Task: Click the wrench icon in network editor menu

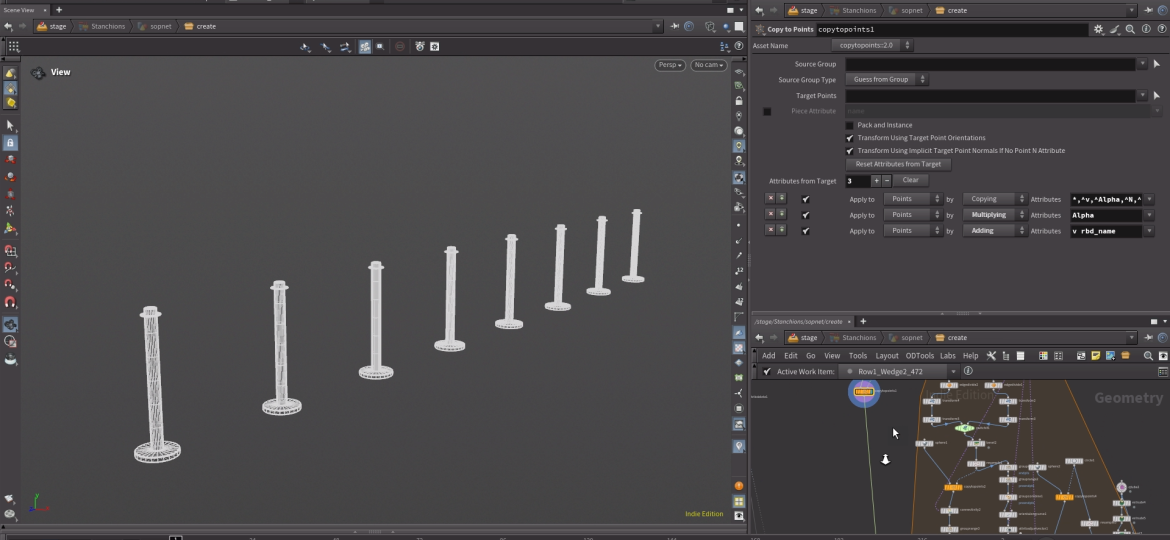Action: click(x=991, y=355)
